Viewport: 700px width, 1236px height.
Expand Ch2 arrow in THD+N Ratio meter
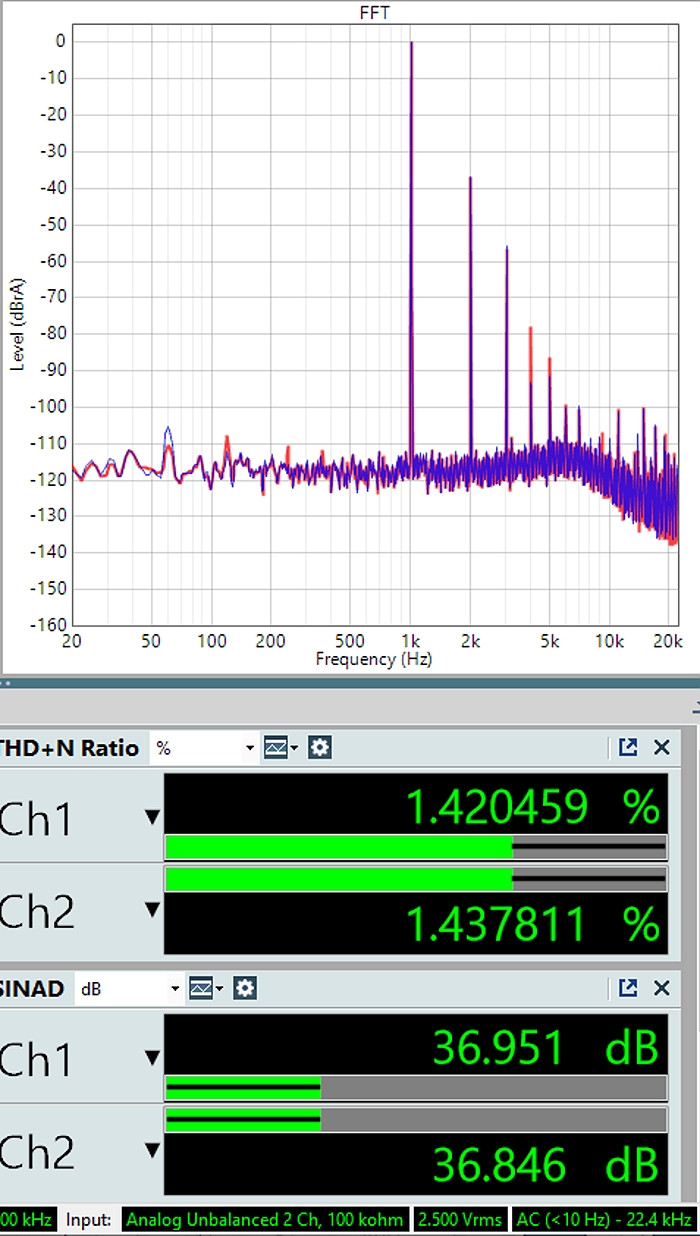click(152, 909)
